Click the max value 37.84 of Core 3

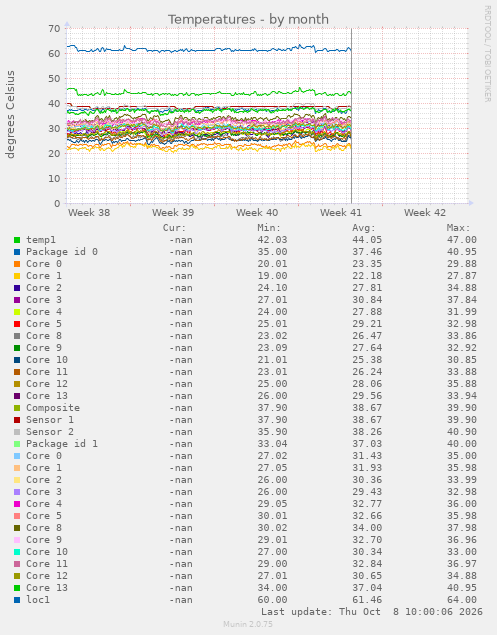pyautogui.click(x=462, y=300)
